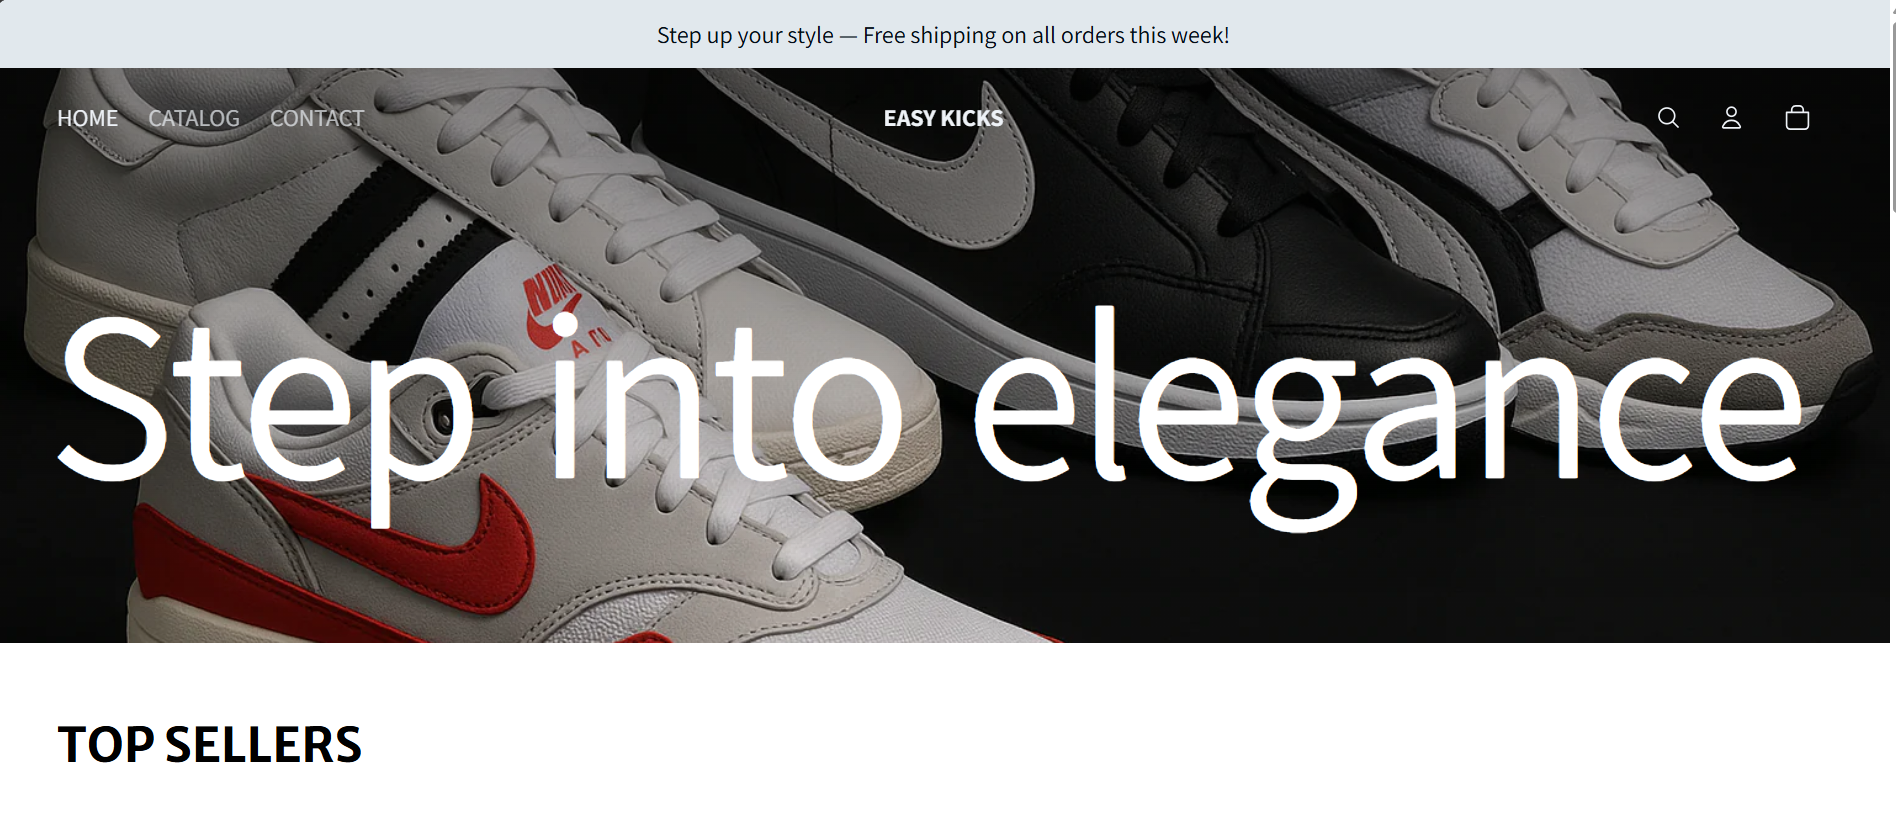
Task: Click the free shipping announcement text
Action: point(943,35)
